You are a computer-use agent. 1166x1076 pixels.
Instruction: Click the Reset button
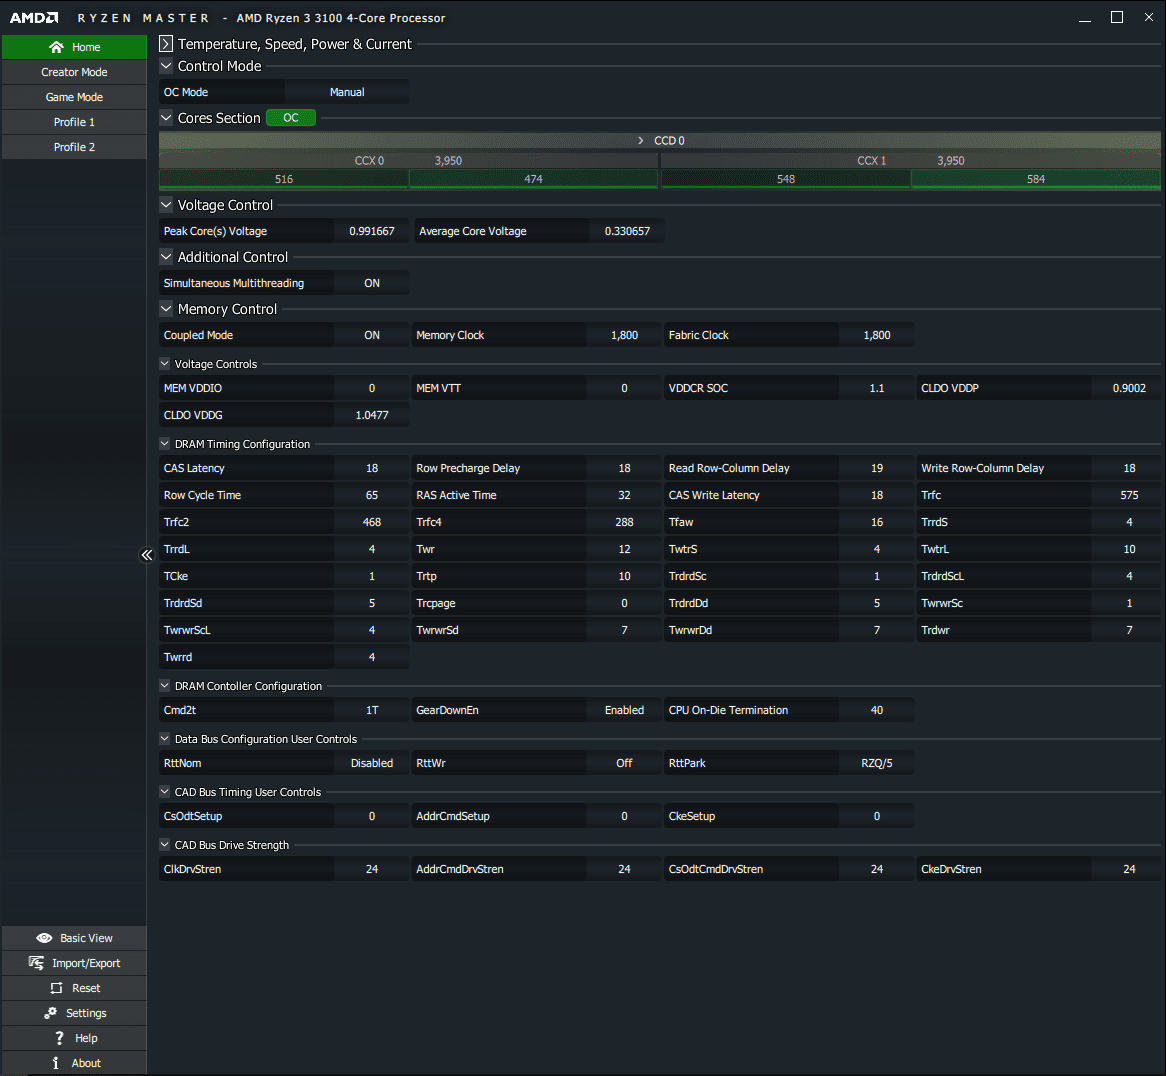point(74,988)
